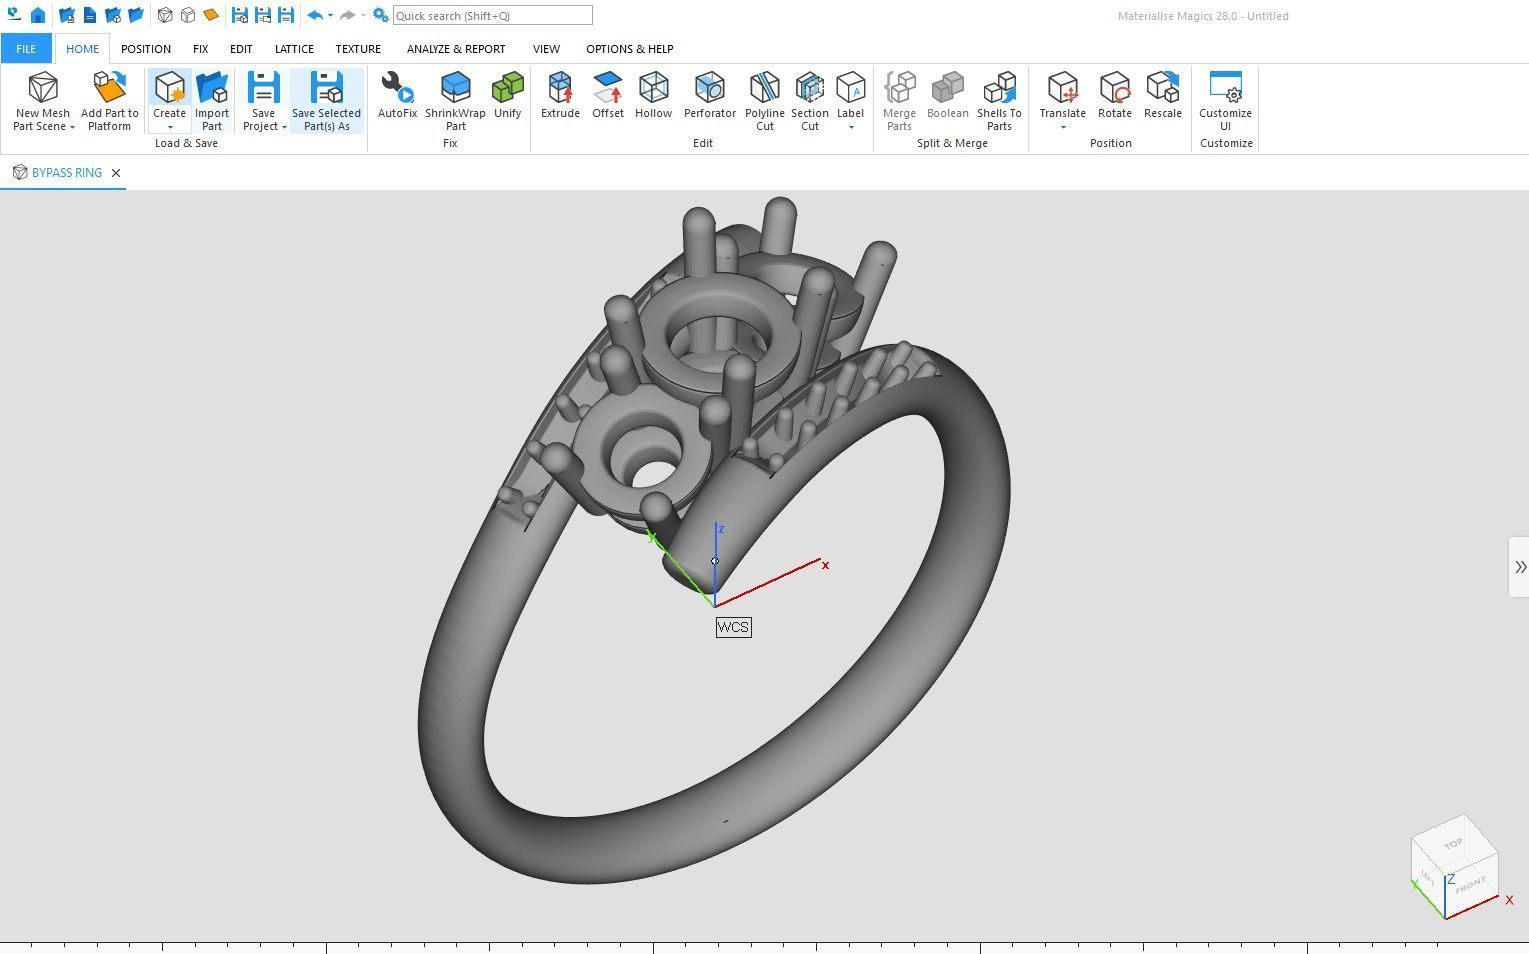The image size is (1529, 954).
Task: Click Save Selected Part(s) As
Action: click(327, 100)
